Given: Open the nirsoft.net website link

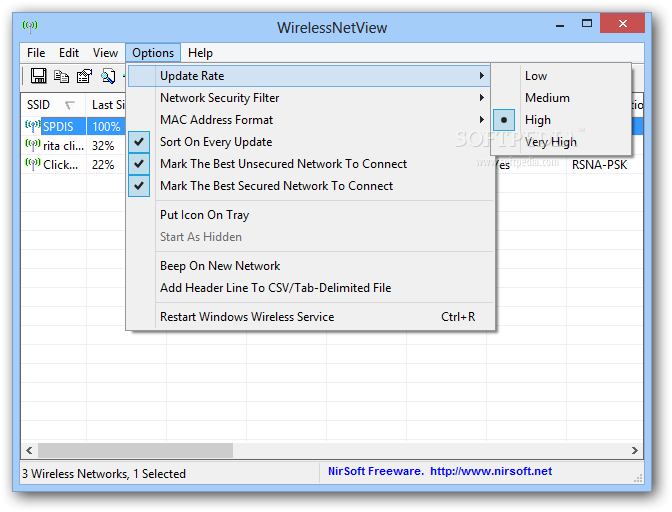Looking at the screenshot, I should click(x=491, y=471).
